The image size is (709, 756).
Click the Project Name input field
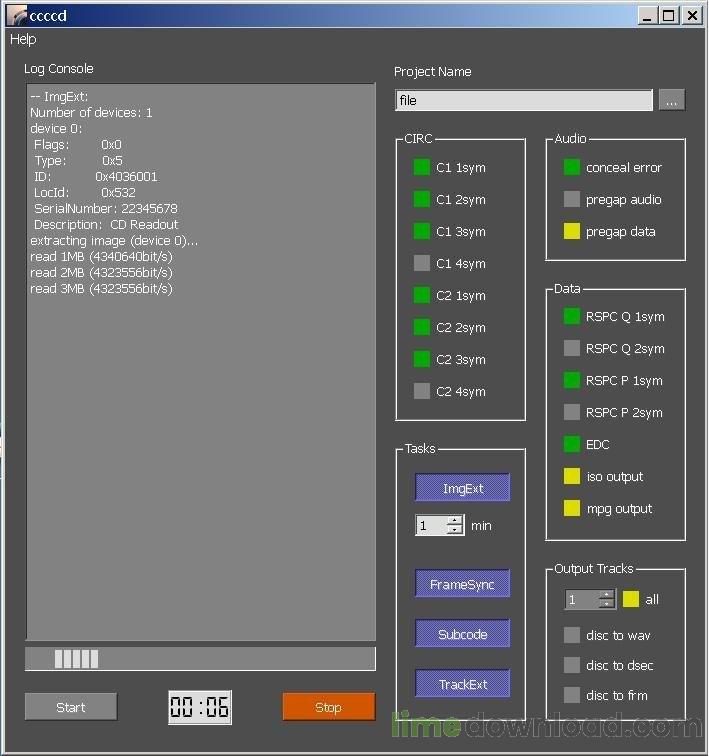click(x=524, y=100)
